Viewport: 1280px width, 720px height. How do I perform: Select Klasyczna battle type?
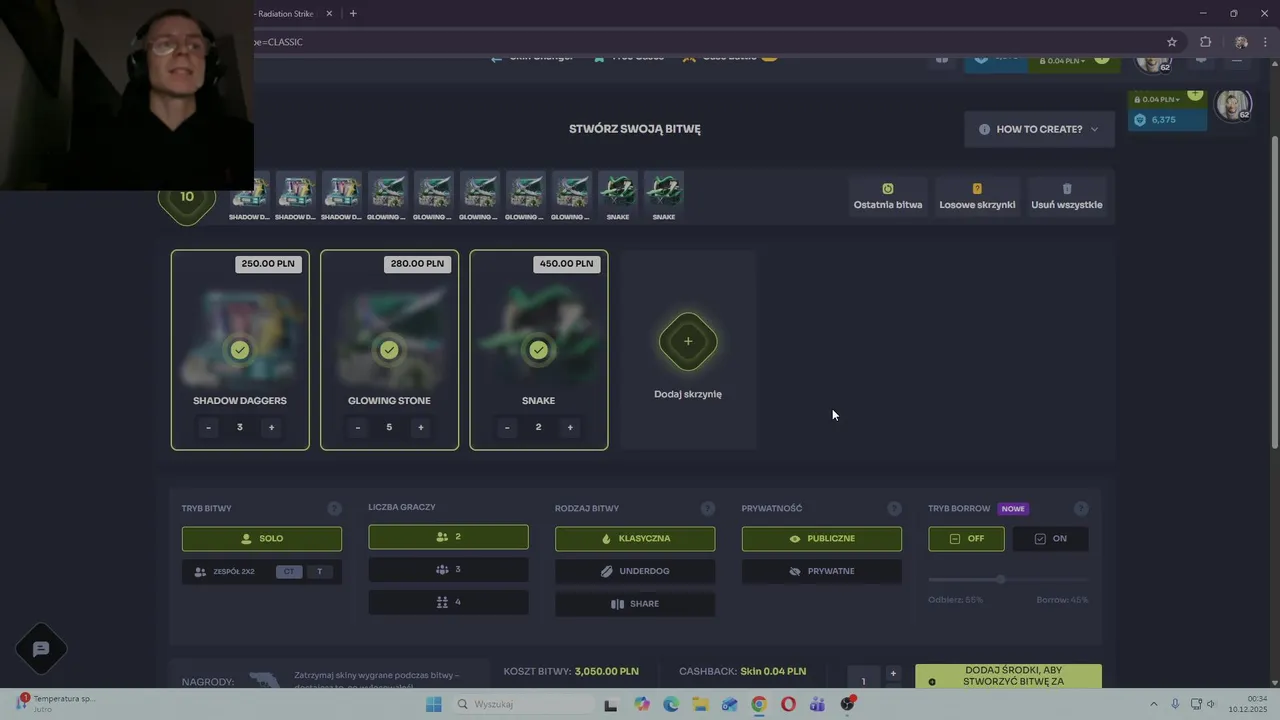(635, 538)
